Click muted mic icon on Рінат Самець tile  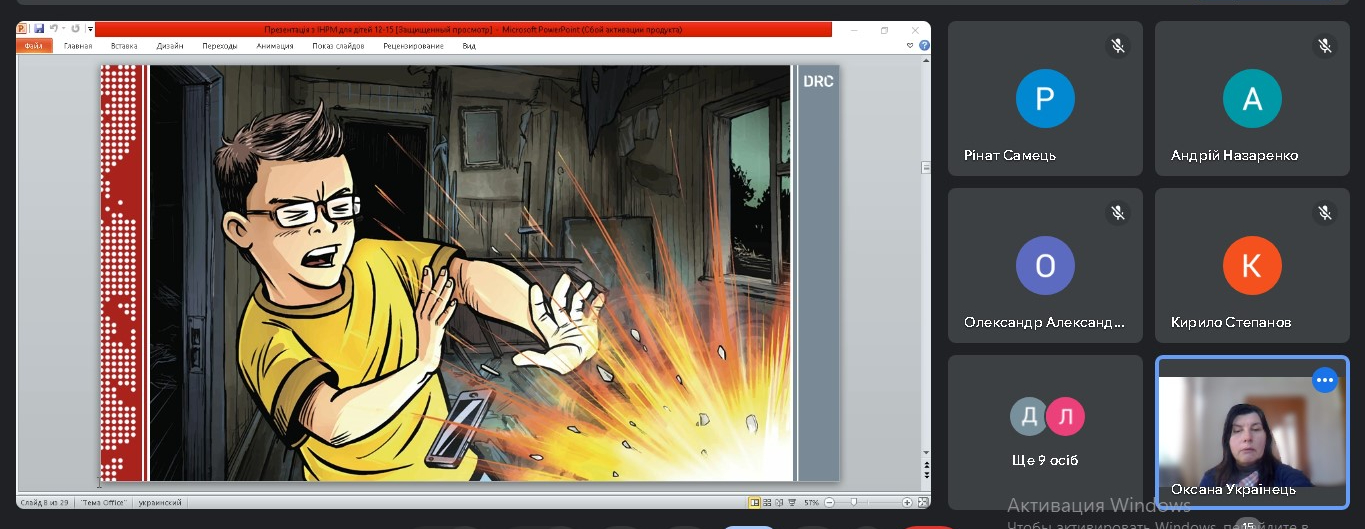click(x=1118, y=46)
